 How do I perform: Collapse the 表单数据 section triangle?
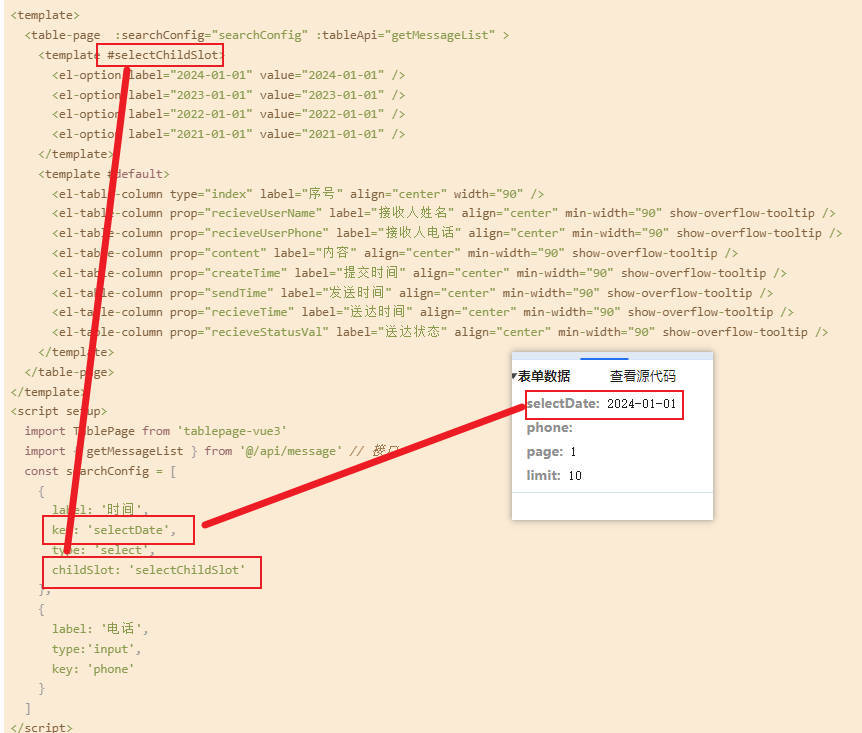coord(514,376)
